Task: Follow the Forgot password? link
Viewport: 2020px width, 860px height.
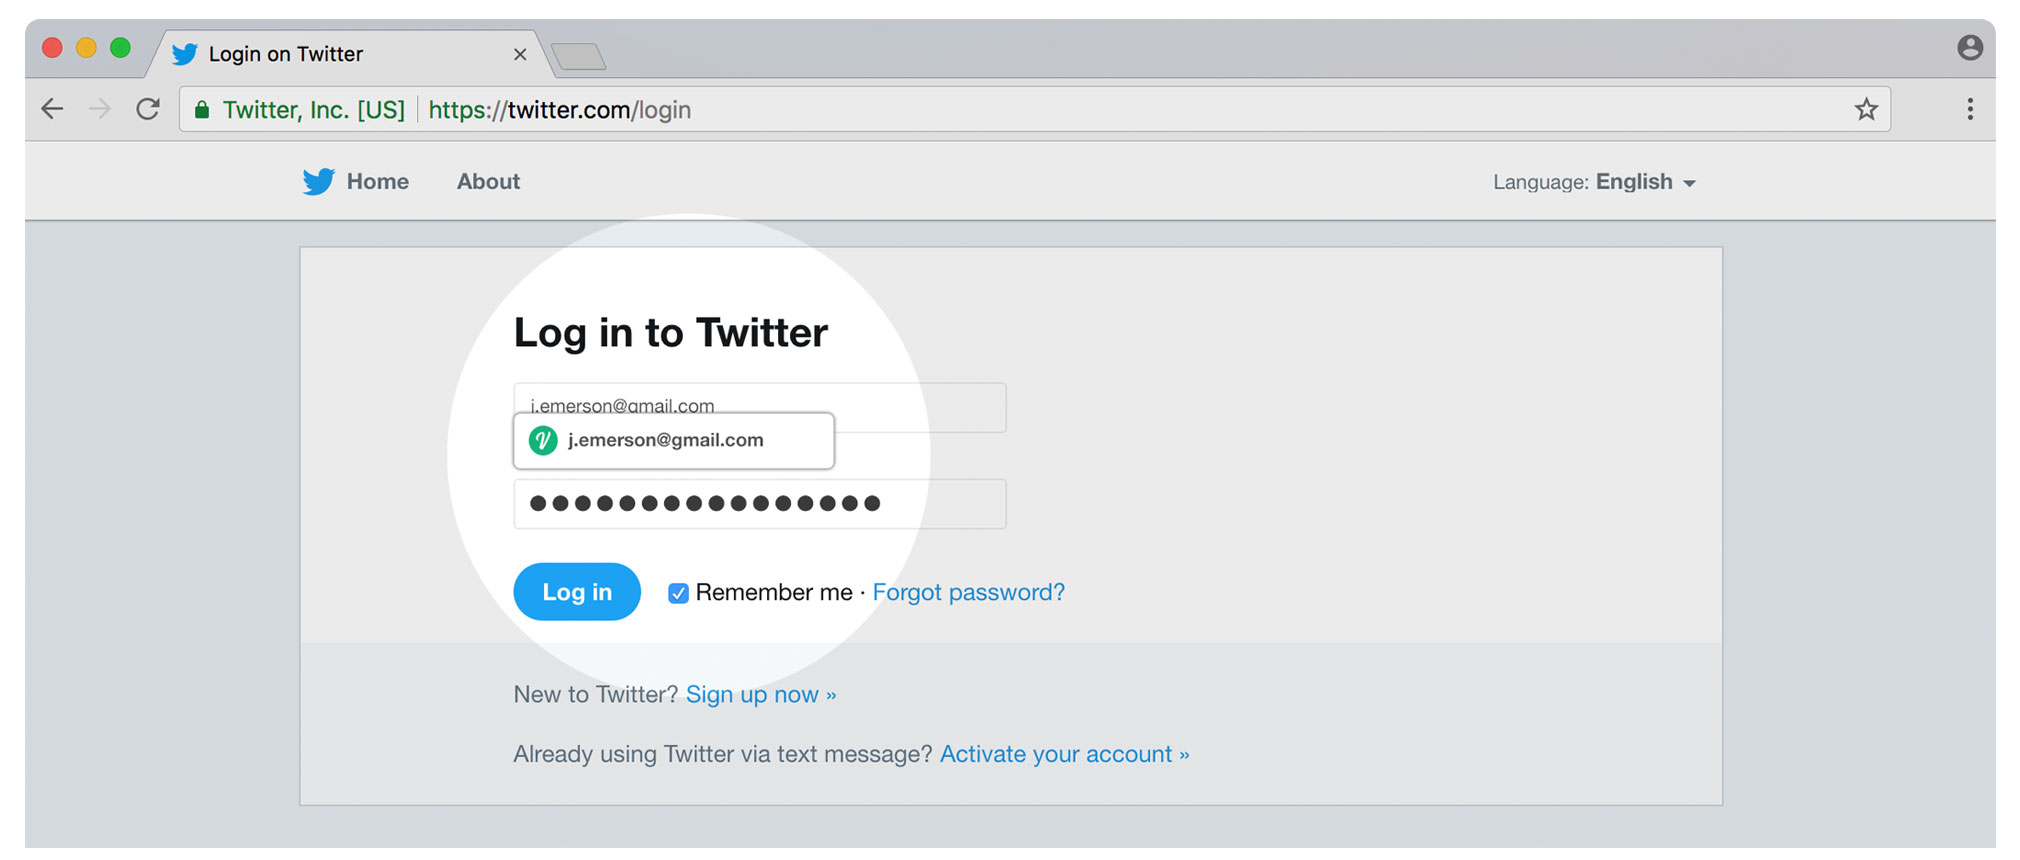Action: (x=969, y=592)
